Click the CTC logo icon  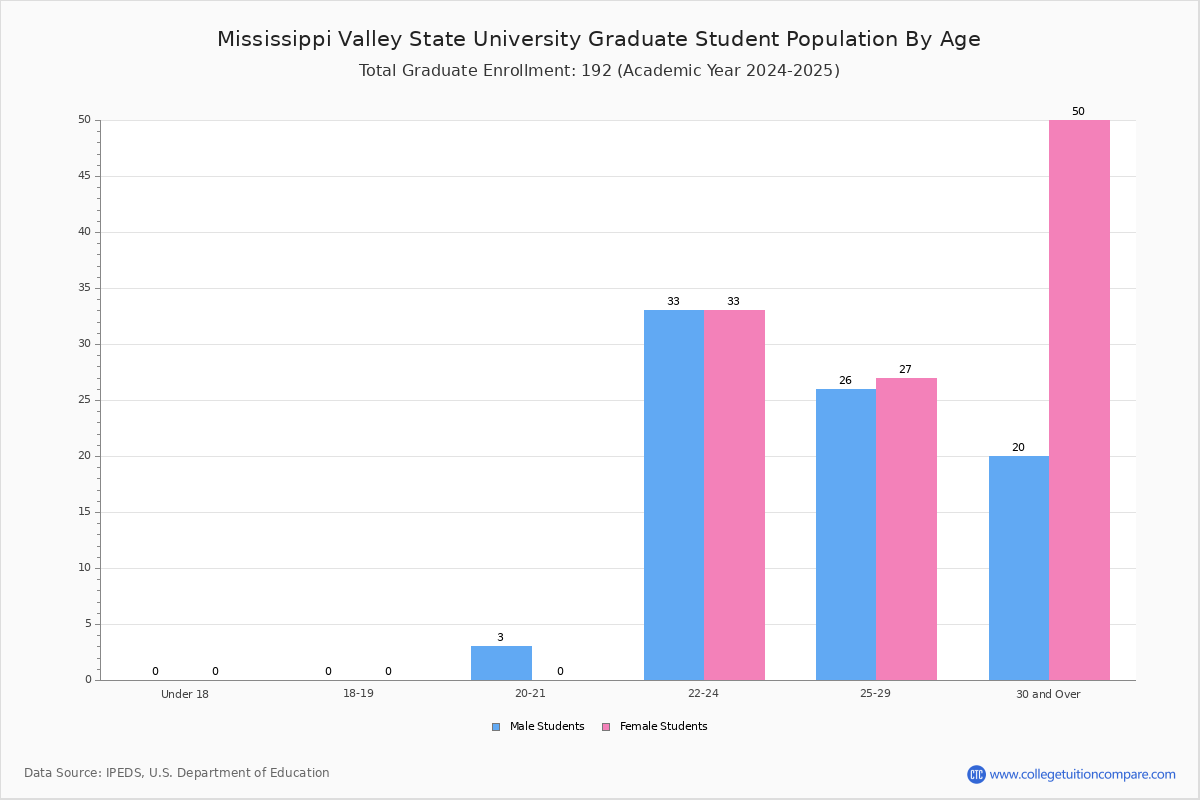[976, 774]
